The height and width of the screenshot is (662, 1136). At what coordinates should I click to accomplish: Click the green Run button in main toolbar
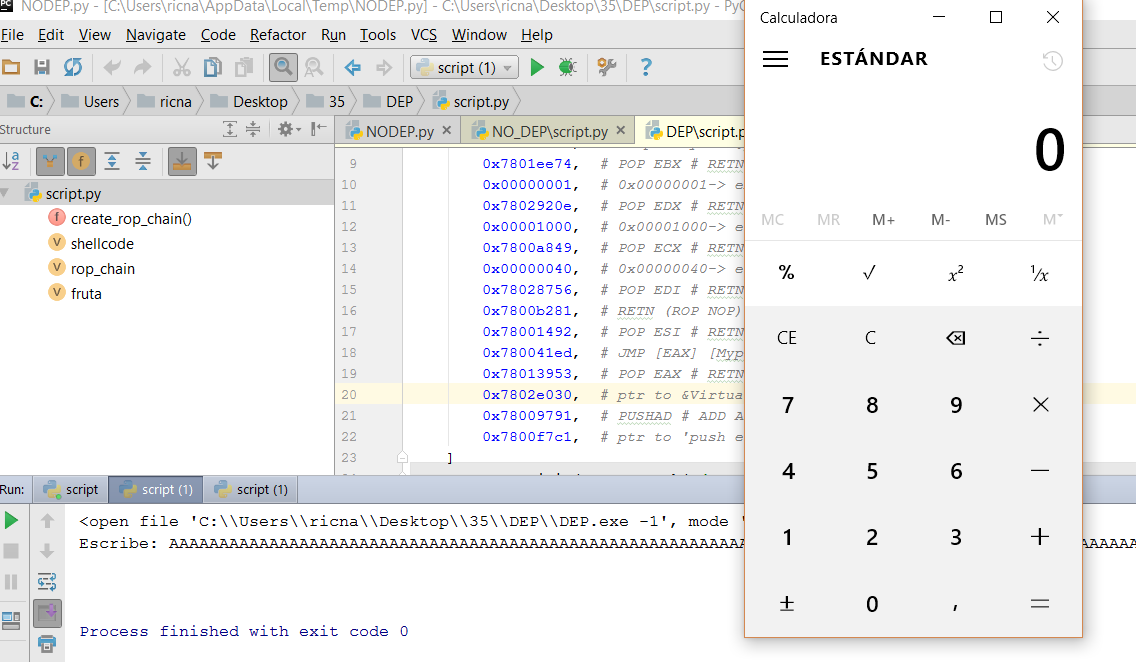pos(537,67)
